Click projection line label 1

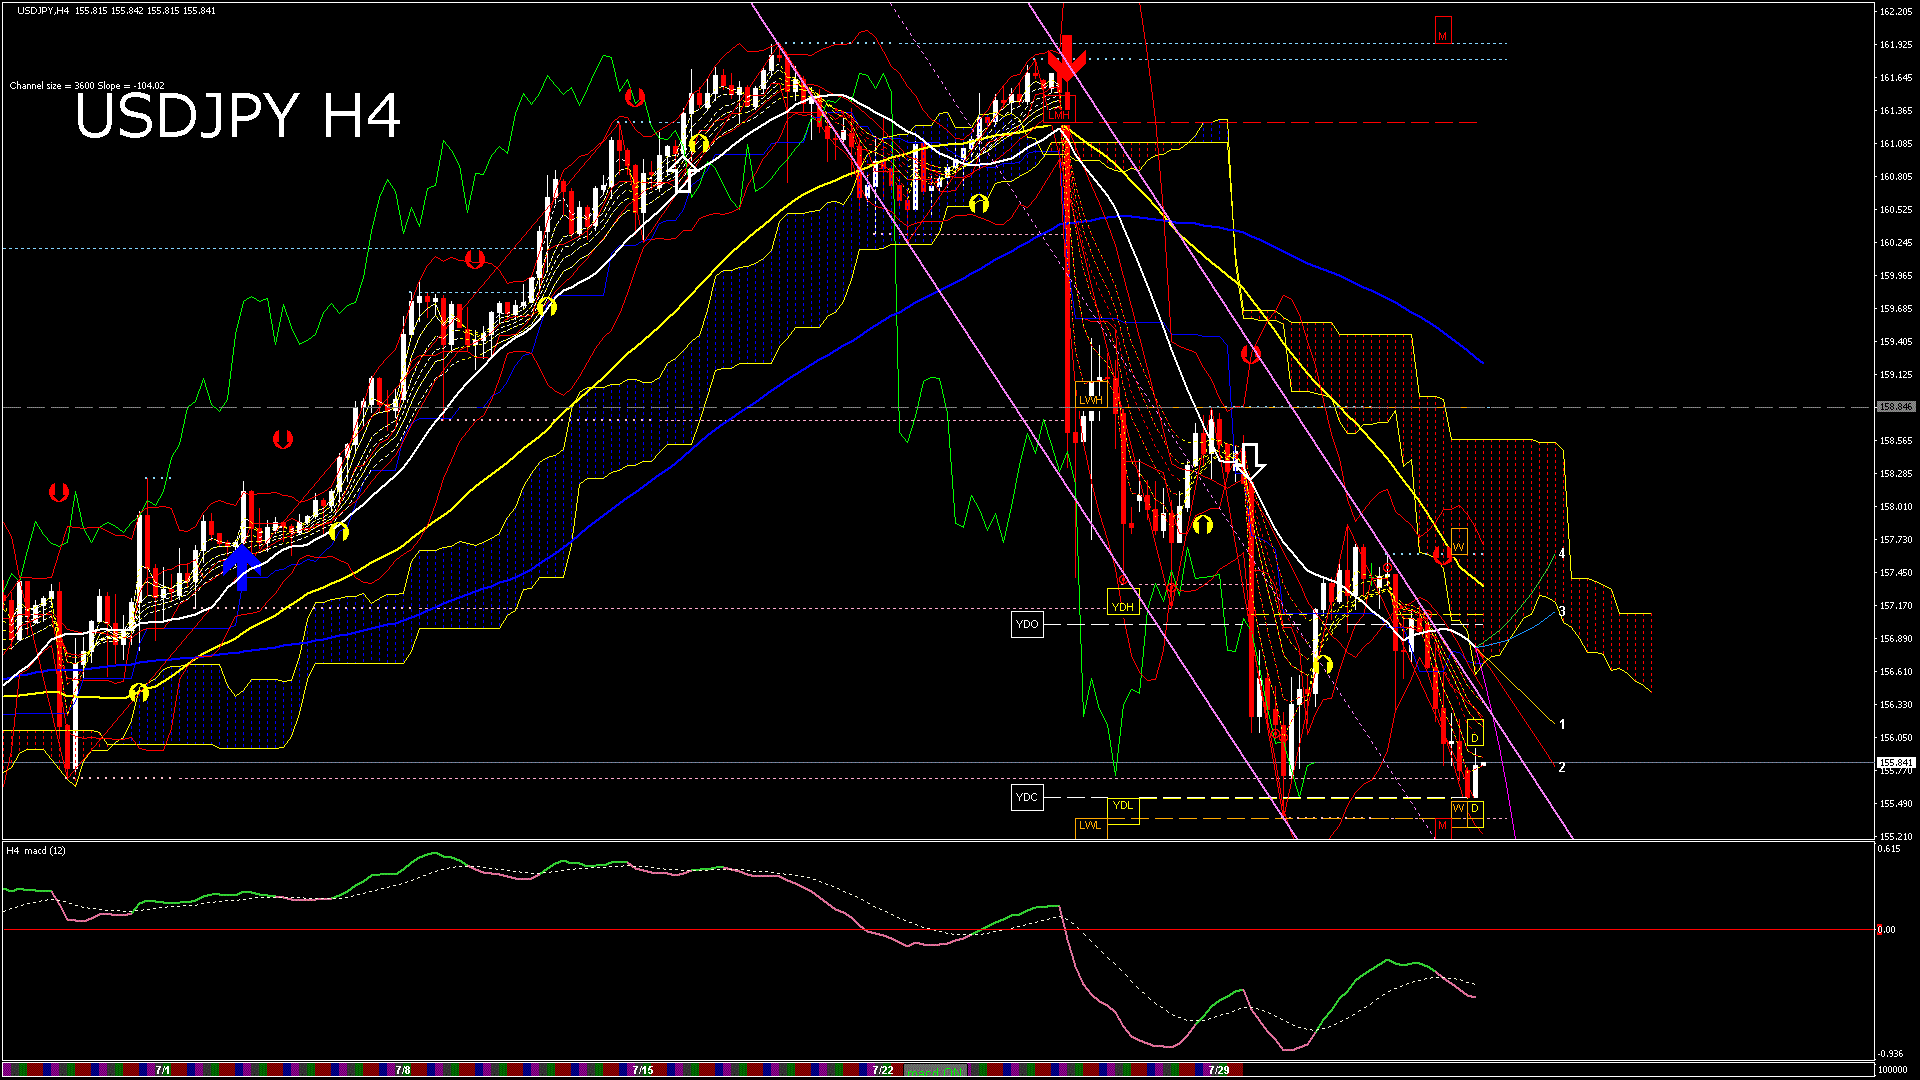point(1562,724)
